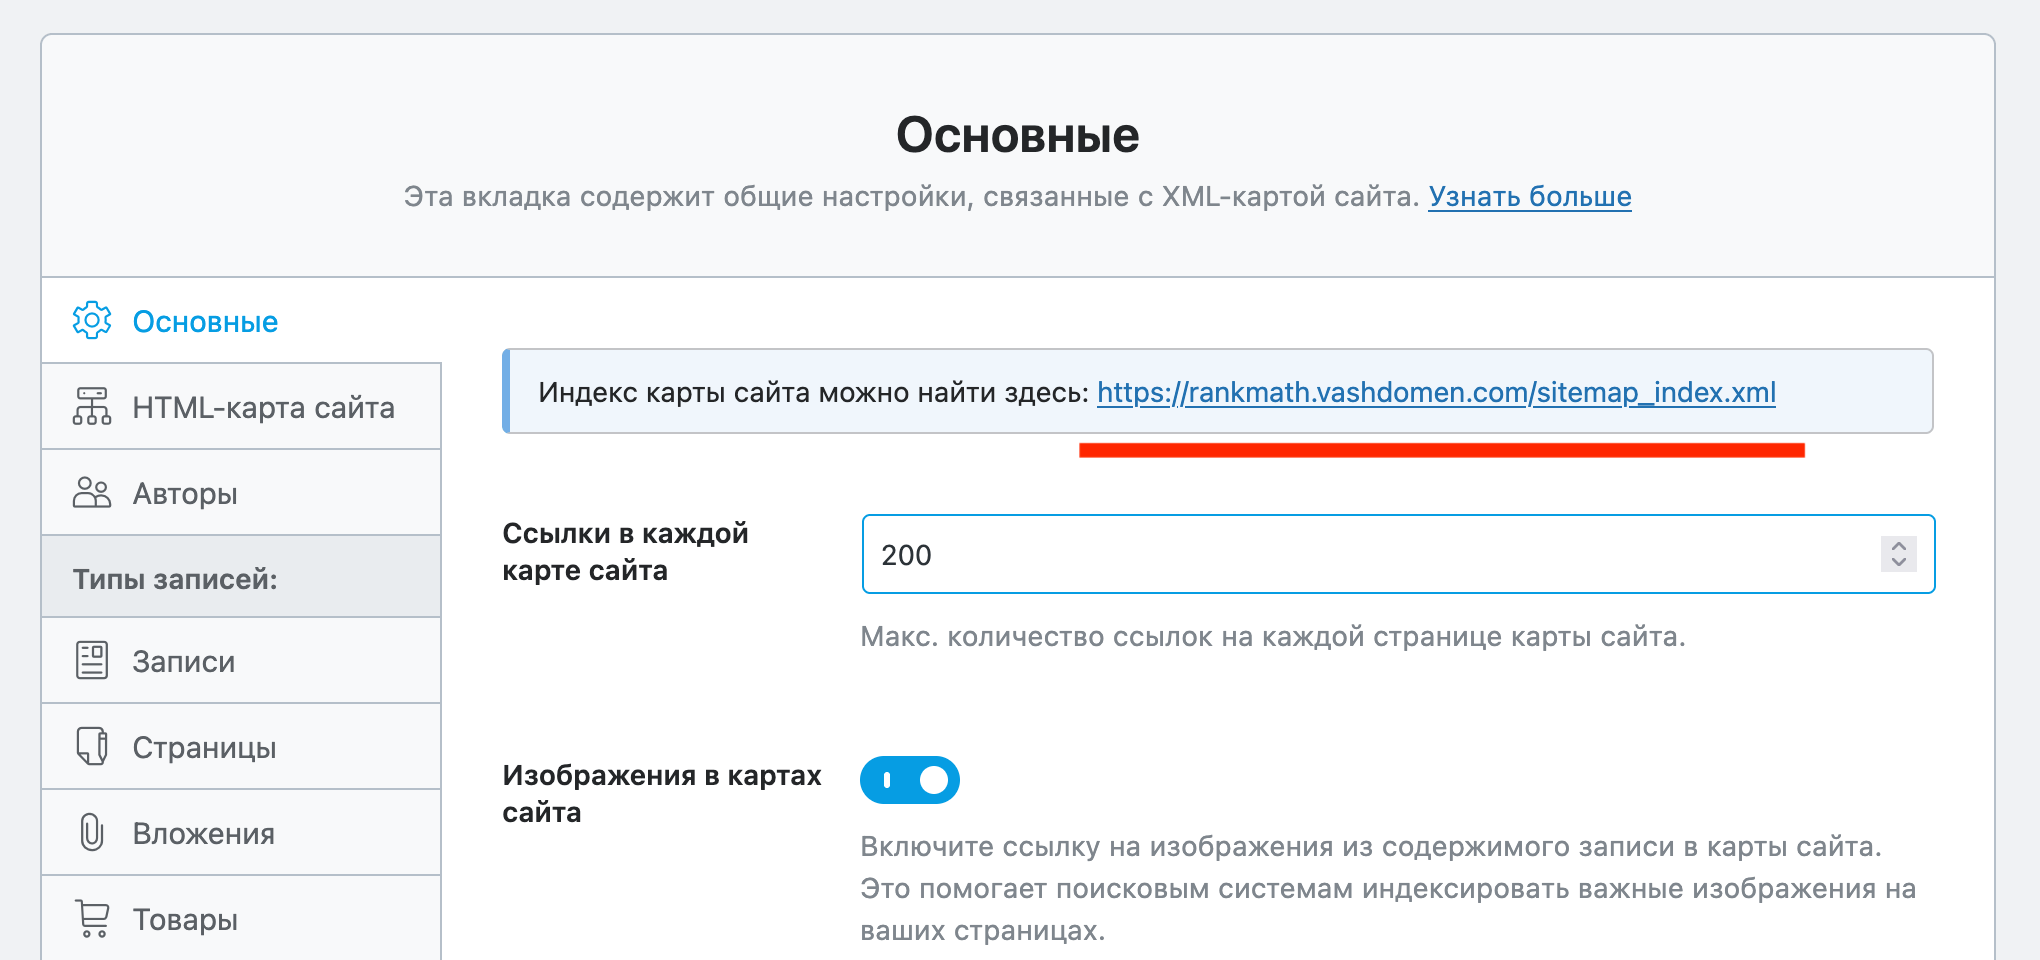2040x960 pixels.
Task: Toggle Изображения в картах сайта switch
Action: (910, 780)
